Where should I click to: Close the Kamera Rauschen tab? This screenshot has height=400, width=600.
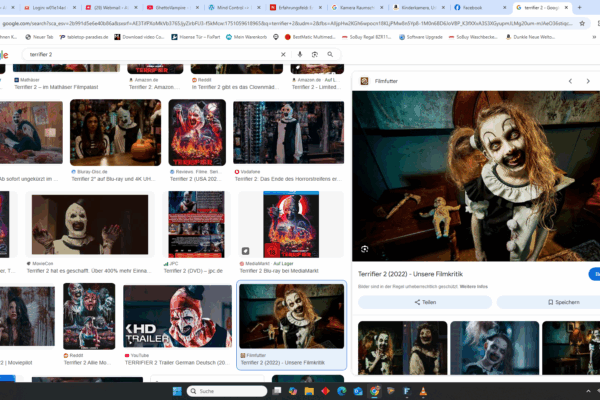[x=382, y=7]
